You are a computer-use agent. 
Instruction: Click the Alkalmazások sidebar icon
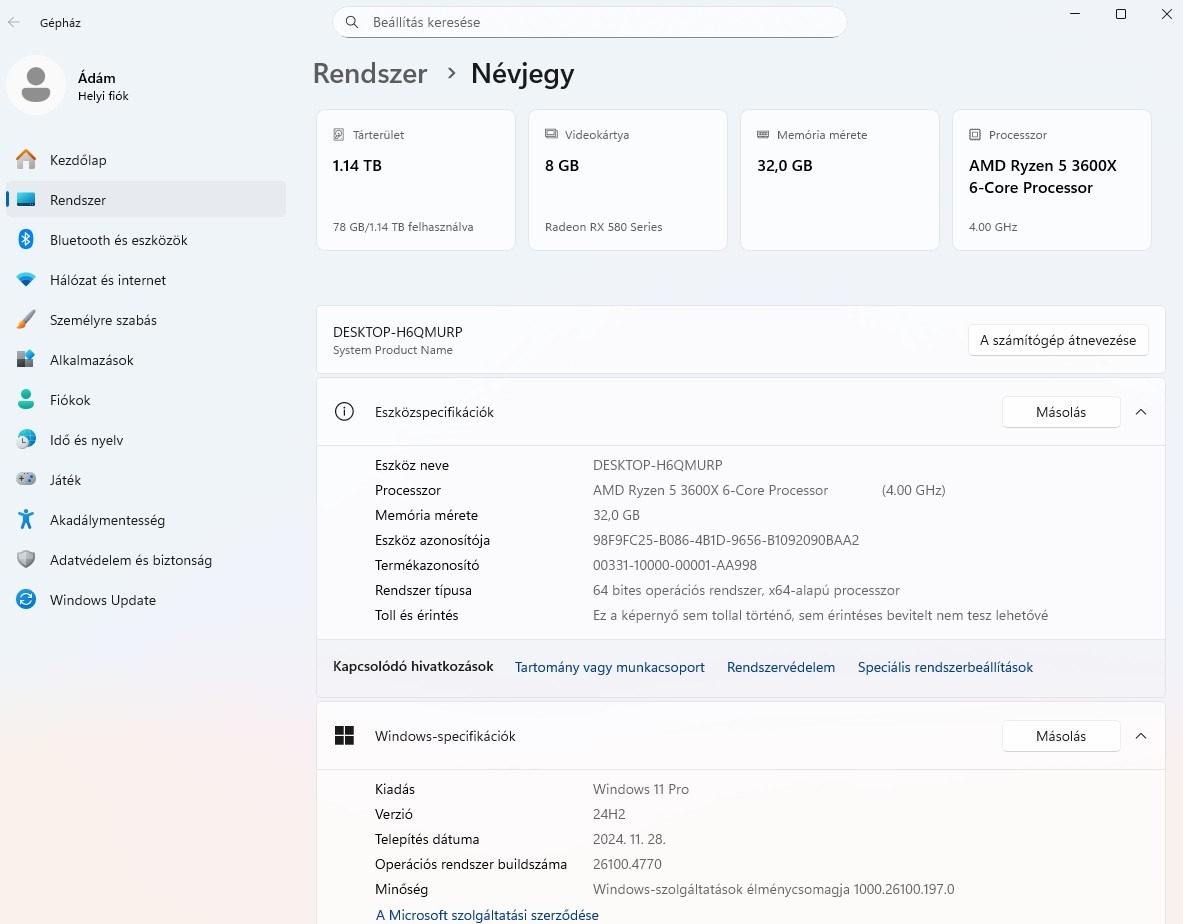point(26,360)
